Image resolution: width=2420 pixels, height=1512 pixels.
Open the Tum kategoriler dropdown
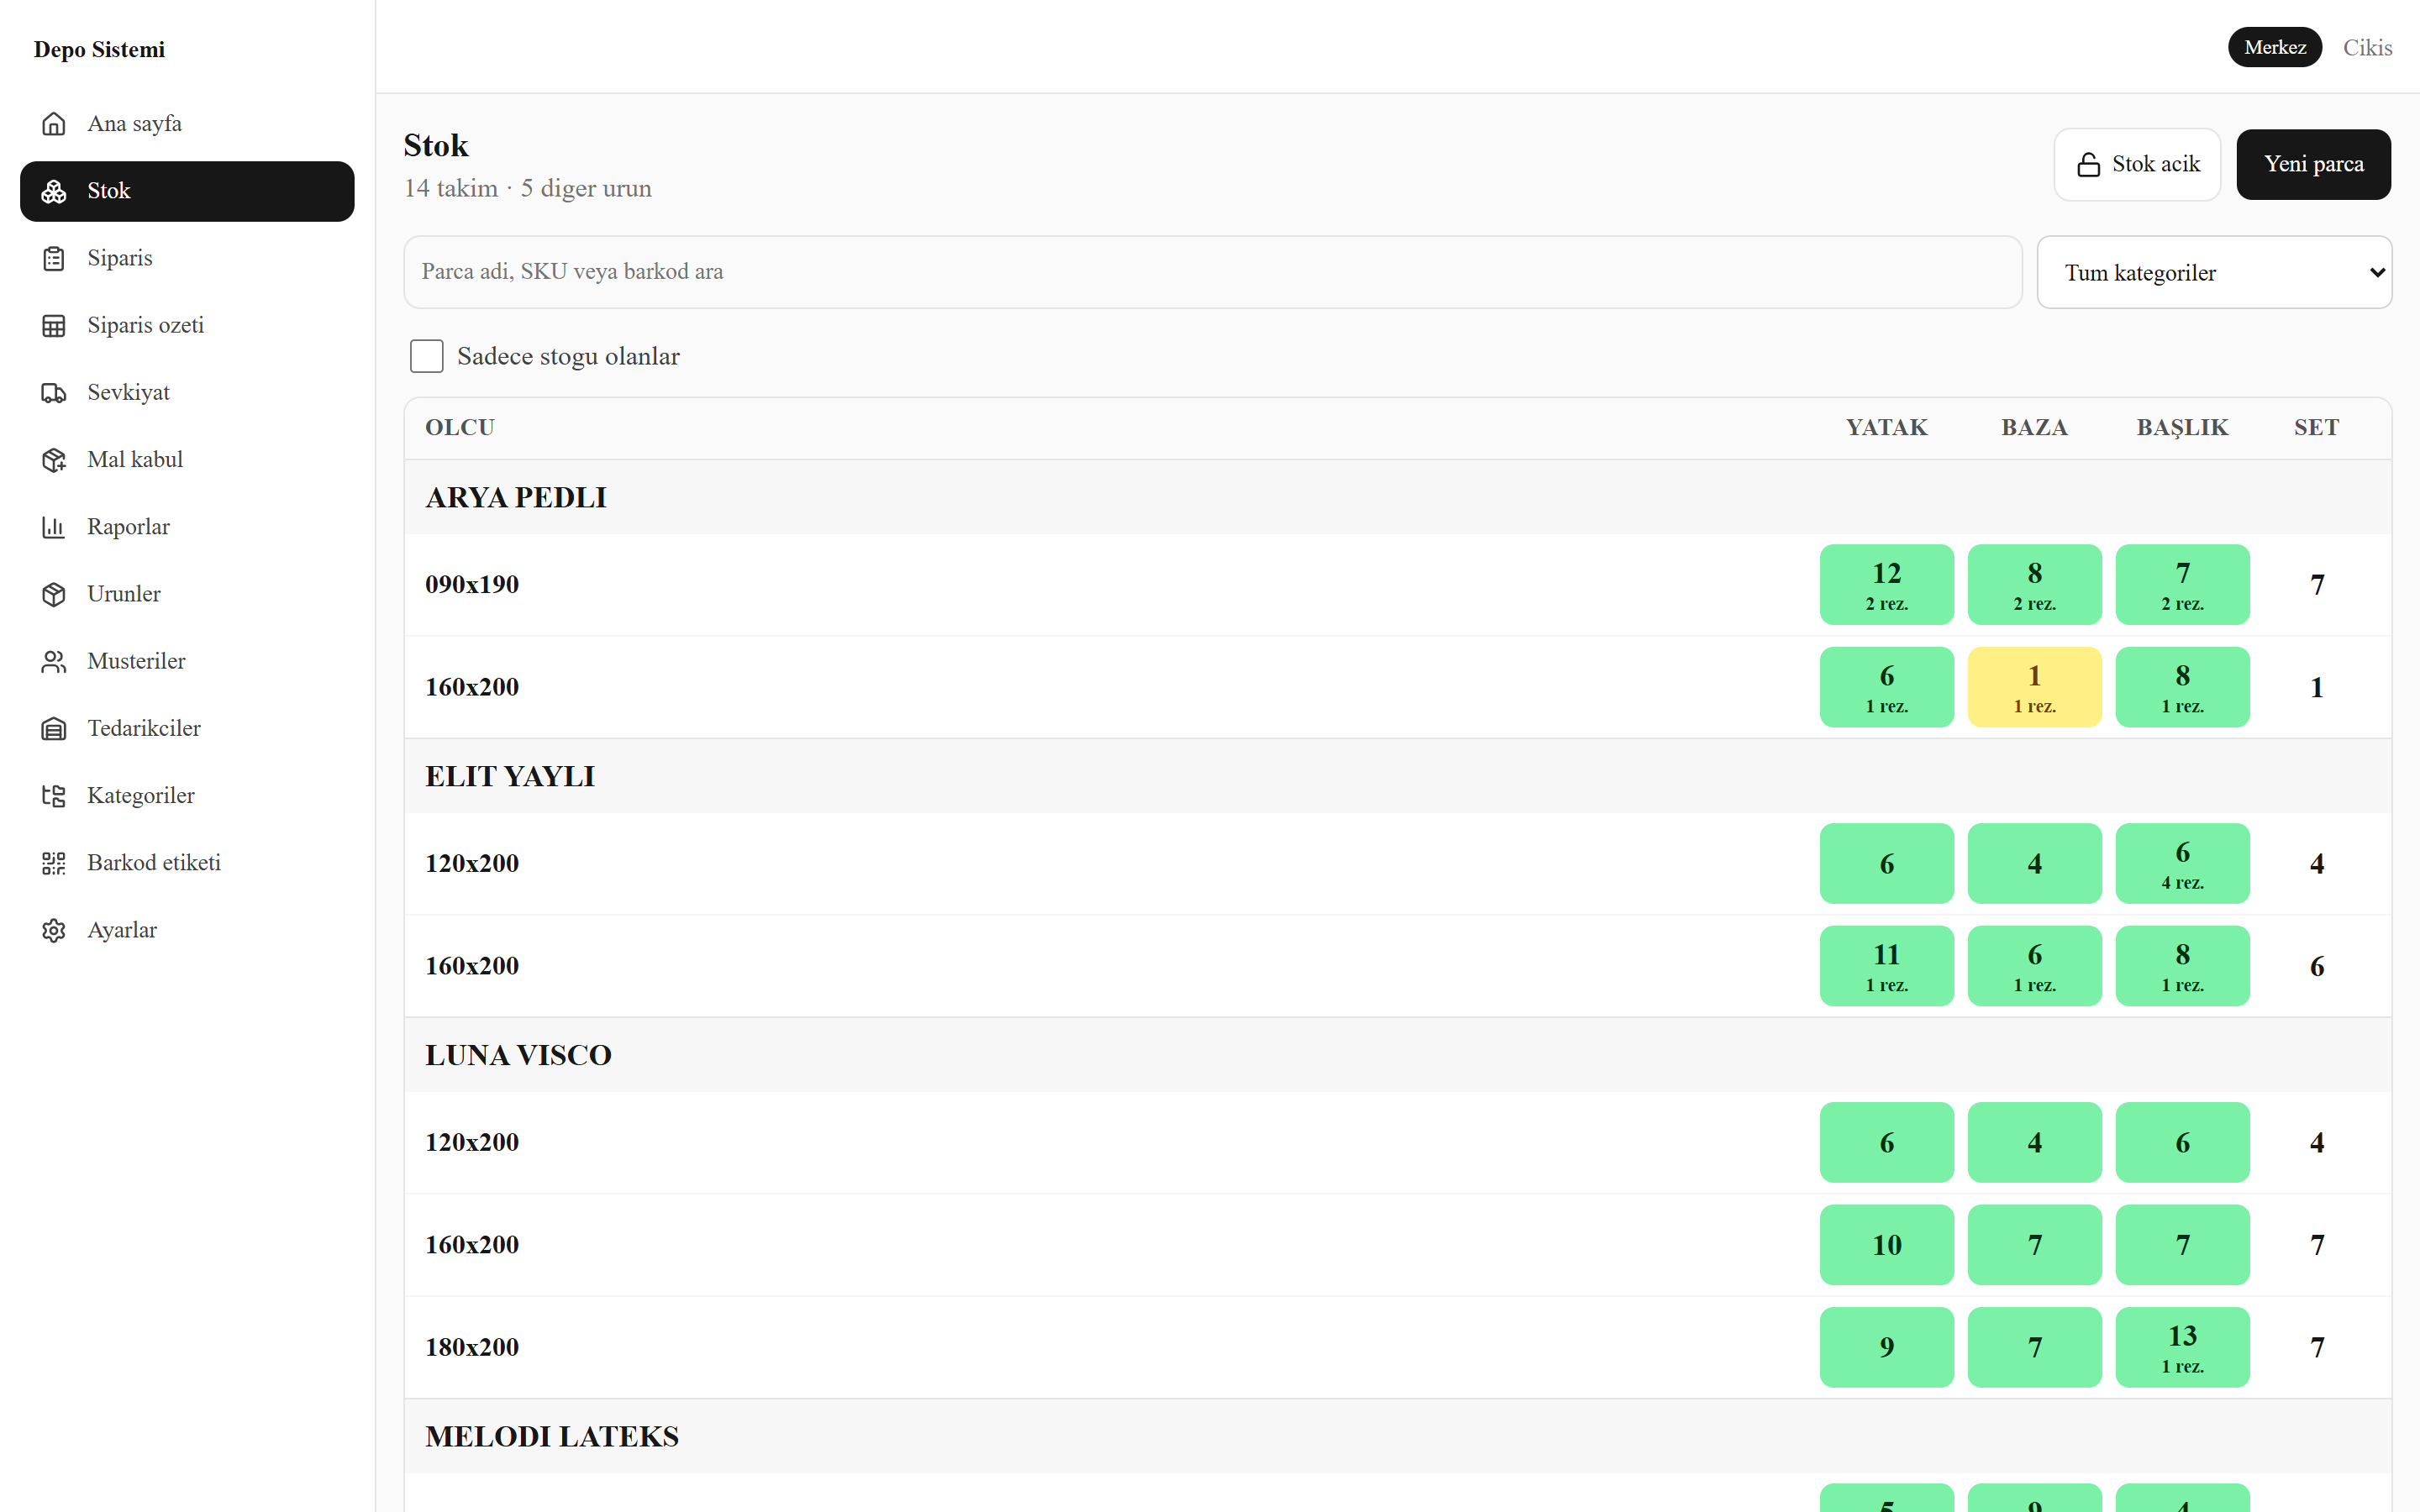(2214, 272)
